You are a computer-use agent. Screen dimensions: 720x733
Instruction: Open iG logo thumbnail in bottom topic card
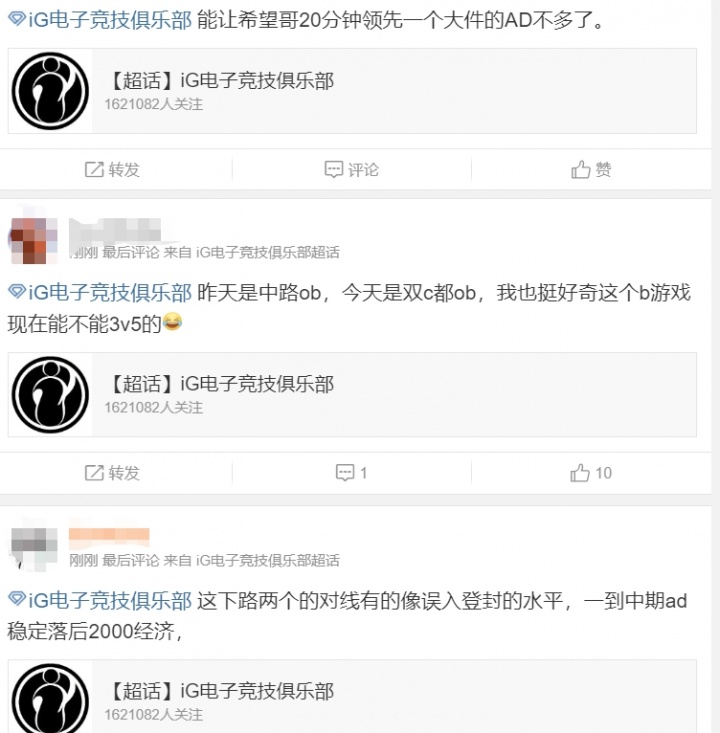point(50,698)
